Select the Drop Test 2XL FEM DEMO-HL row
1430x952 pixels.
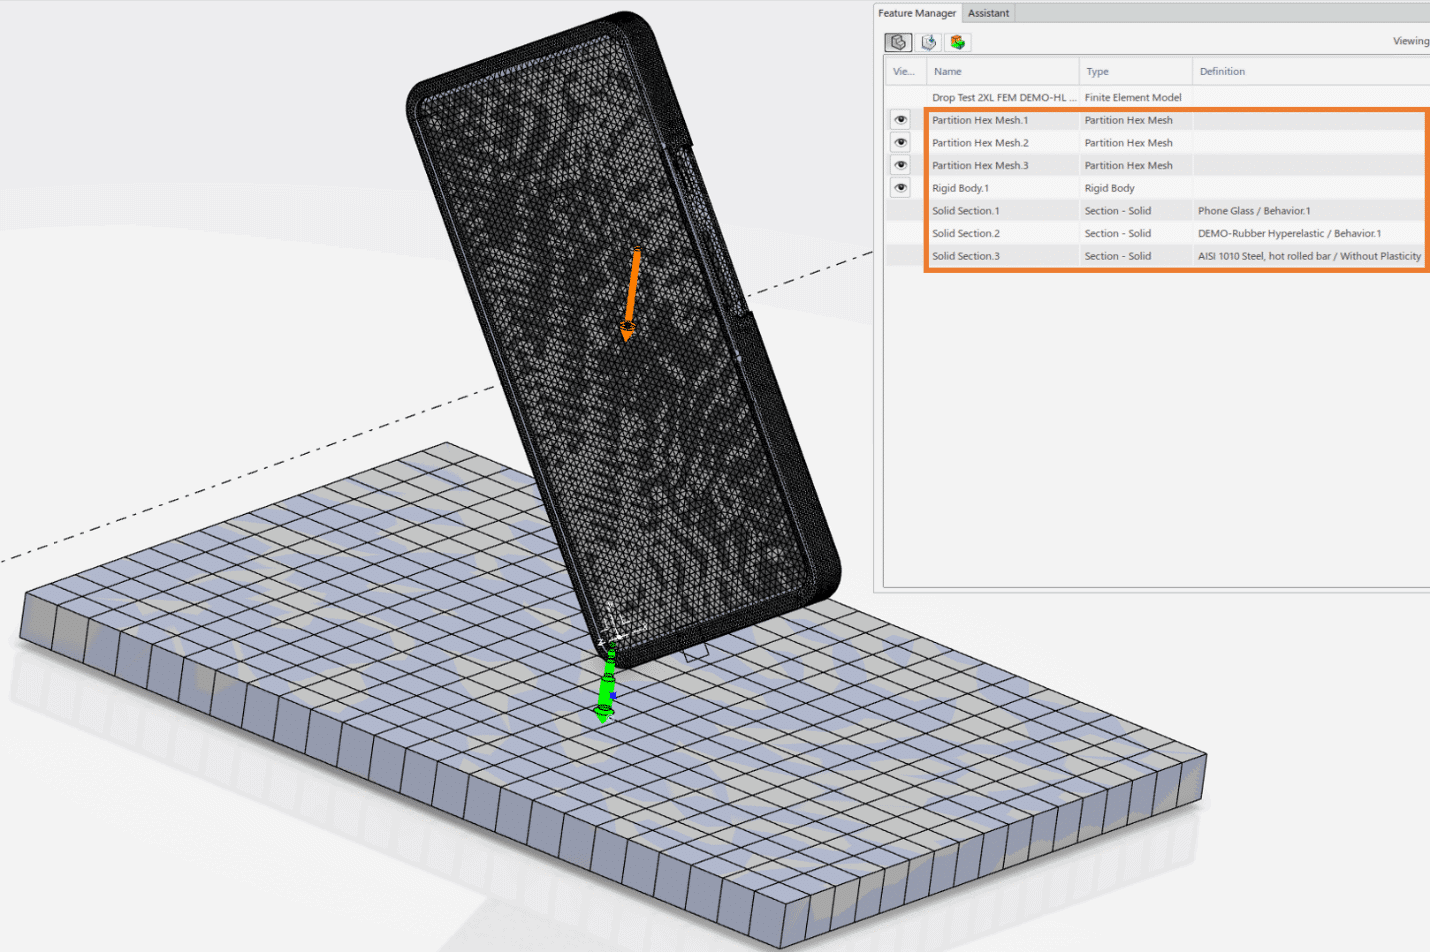point(1156,97)
